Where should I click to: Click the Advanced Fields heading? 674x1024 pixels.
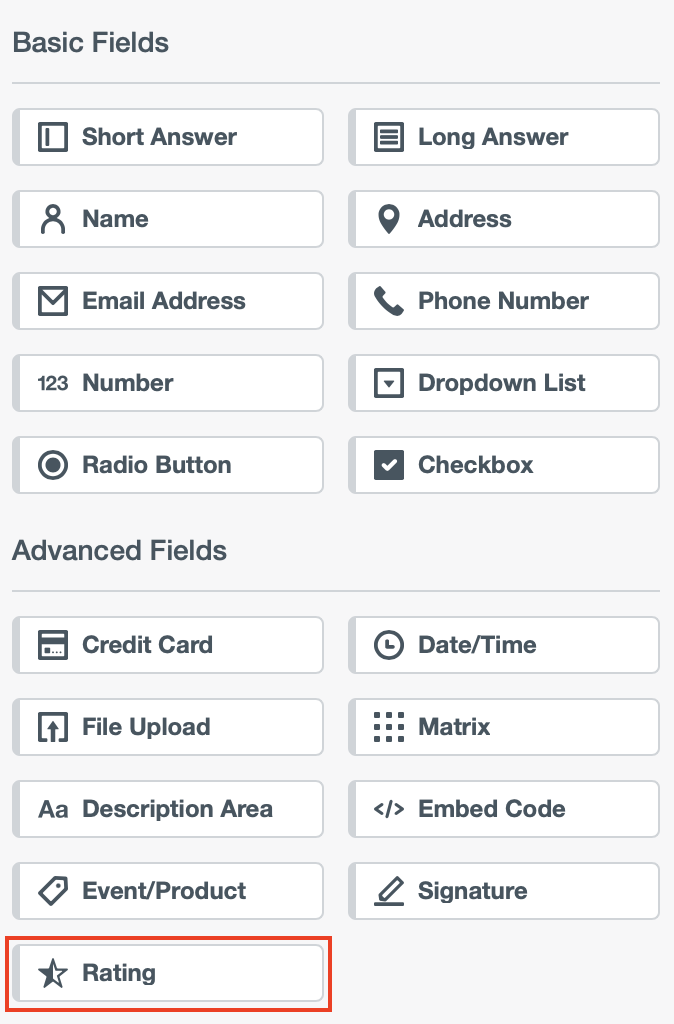pos(120,551)
